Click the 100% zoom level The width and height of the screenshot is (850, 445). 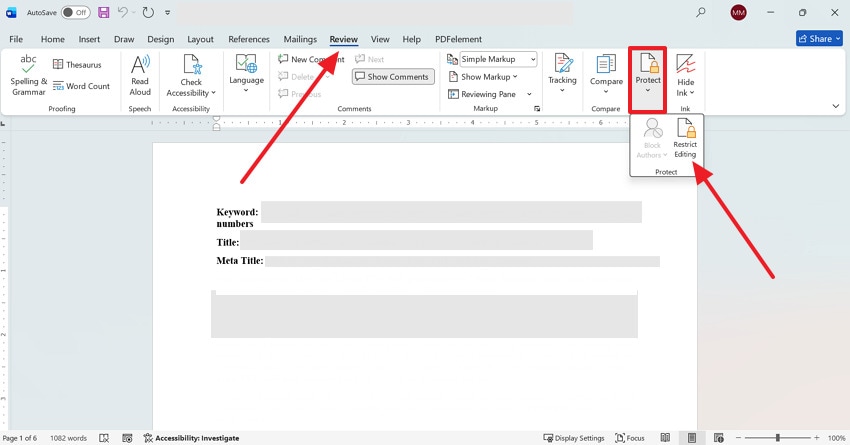[836, 438]
